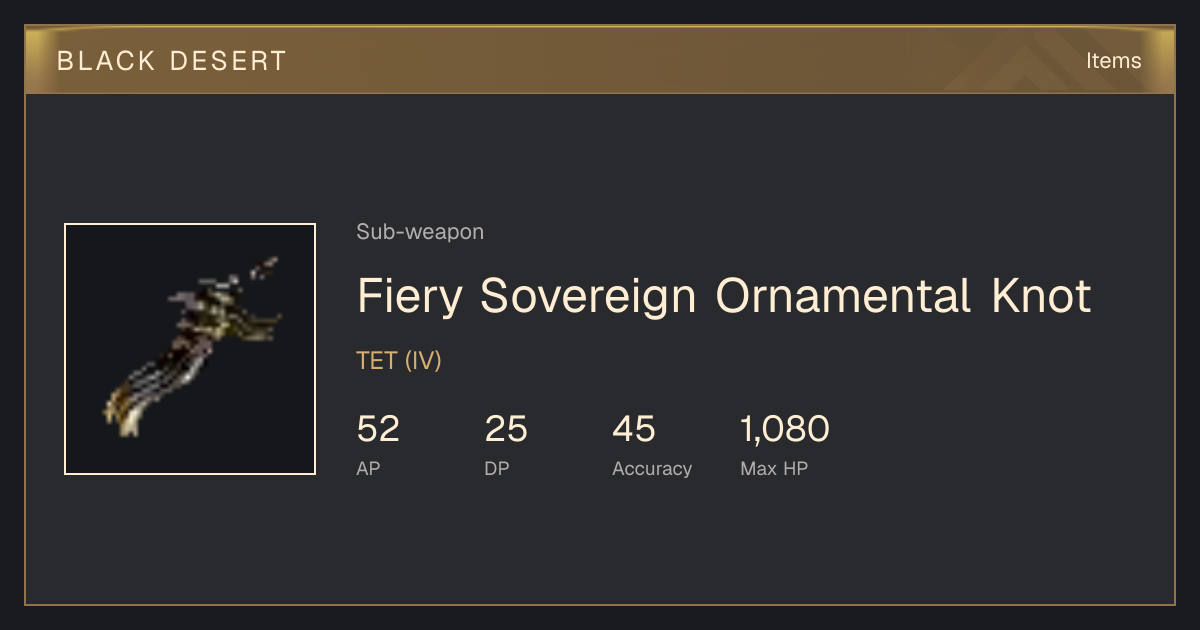Viewport: 1200px width, 630px height.
Task: Click the 52 AP value
Action: (x=378, y=429)
